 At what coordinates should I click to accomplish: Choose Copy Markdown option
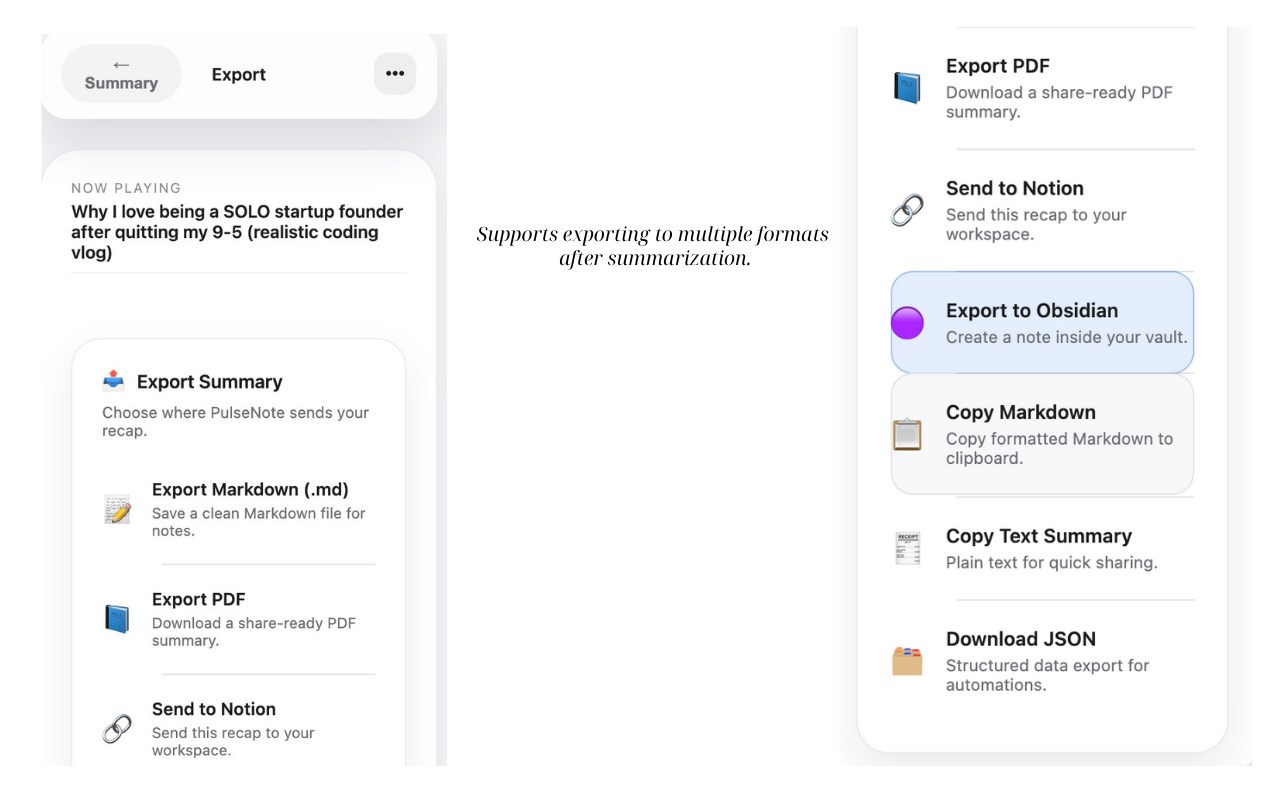[1042, 434]
